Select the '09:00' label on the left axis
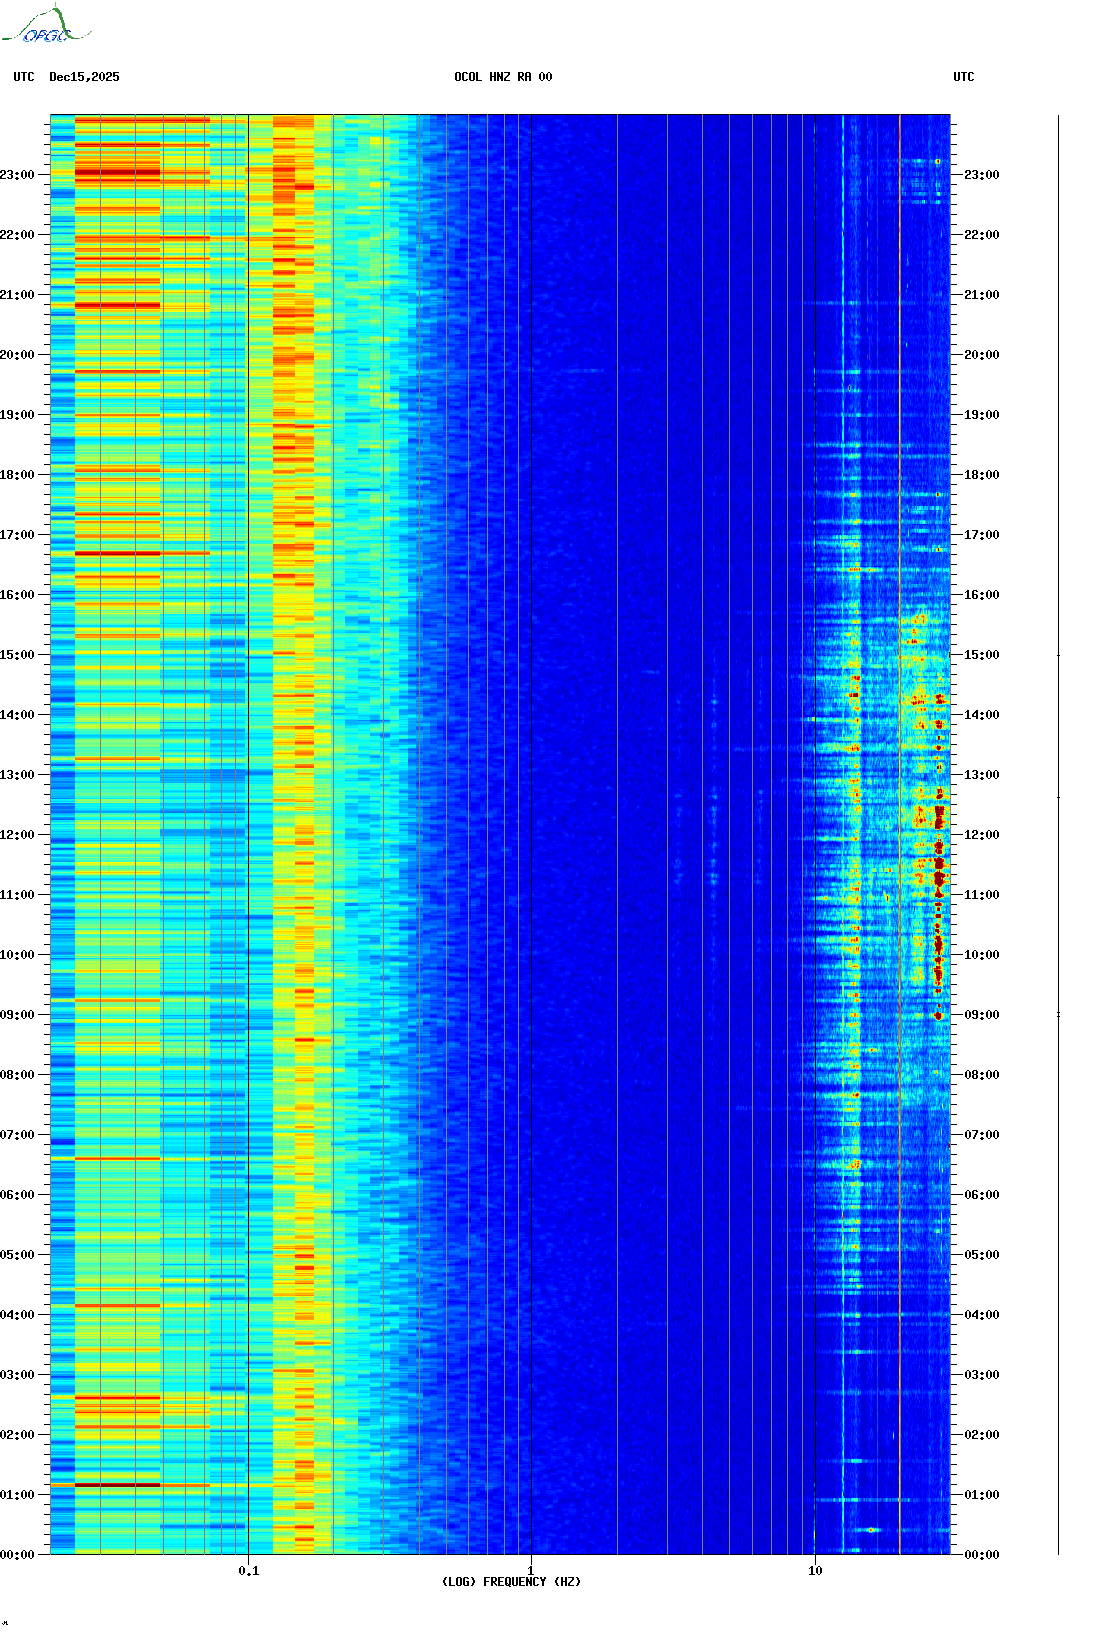This screenshot has height=1634, width=1102. click(x=17, y=1015)
